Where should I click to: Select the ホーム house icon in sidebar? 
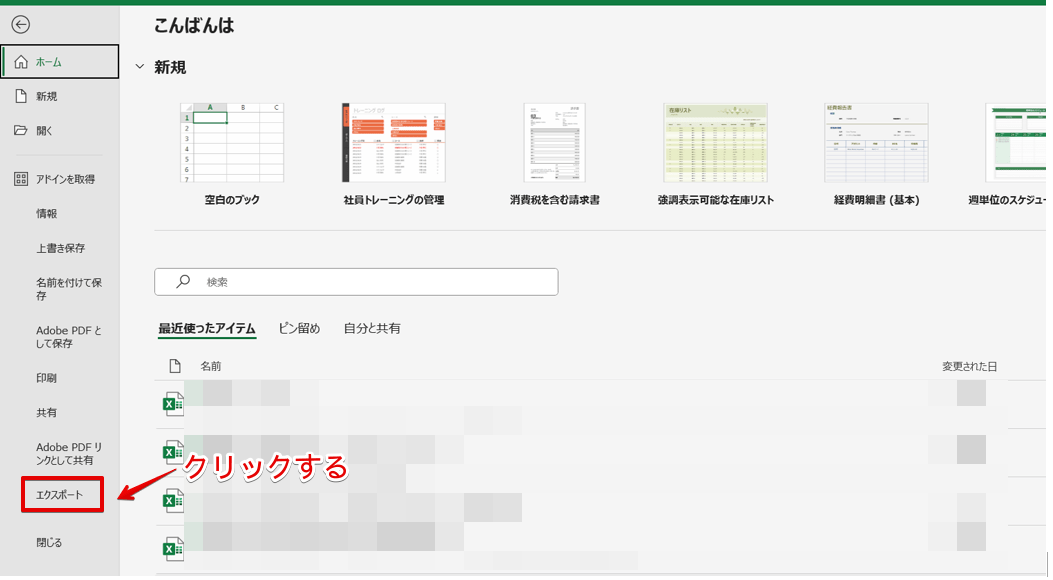pyautogui.click(x=20, y=61)
